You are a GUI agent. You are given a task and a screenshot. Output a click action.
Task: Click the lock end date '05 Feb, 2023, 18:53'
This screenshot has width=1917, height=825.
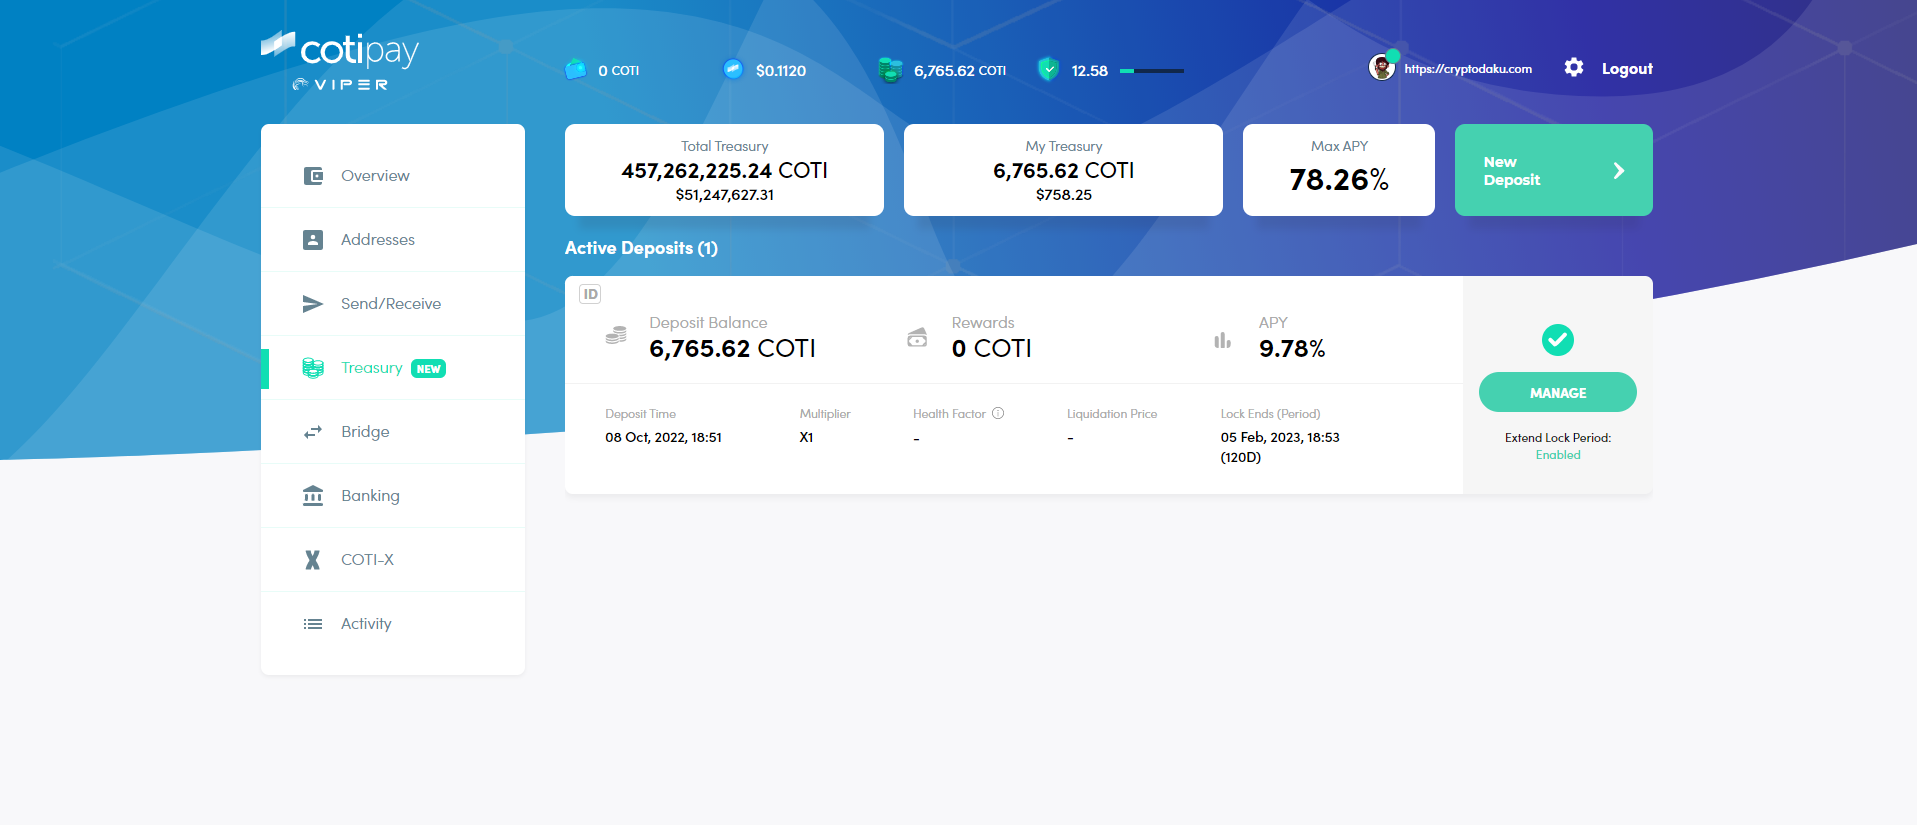[1280, 438]
